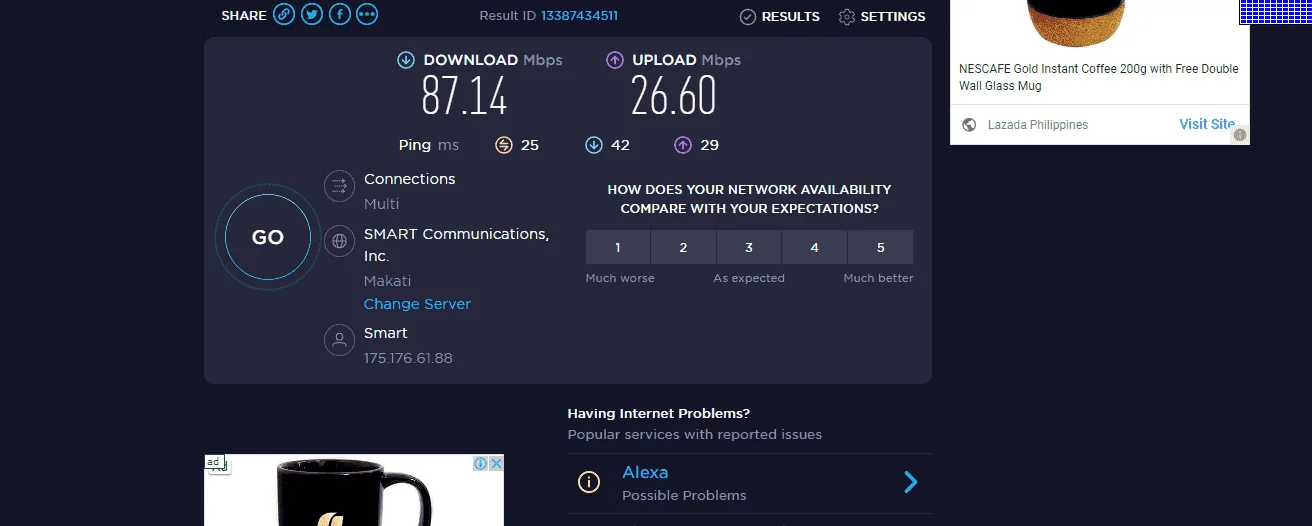Screen dimensions: 1312x526
Task: Click the share link icon
Action: click(x=284, y=15)
